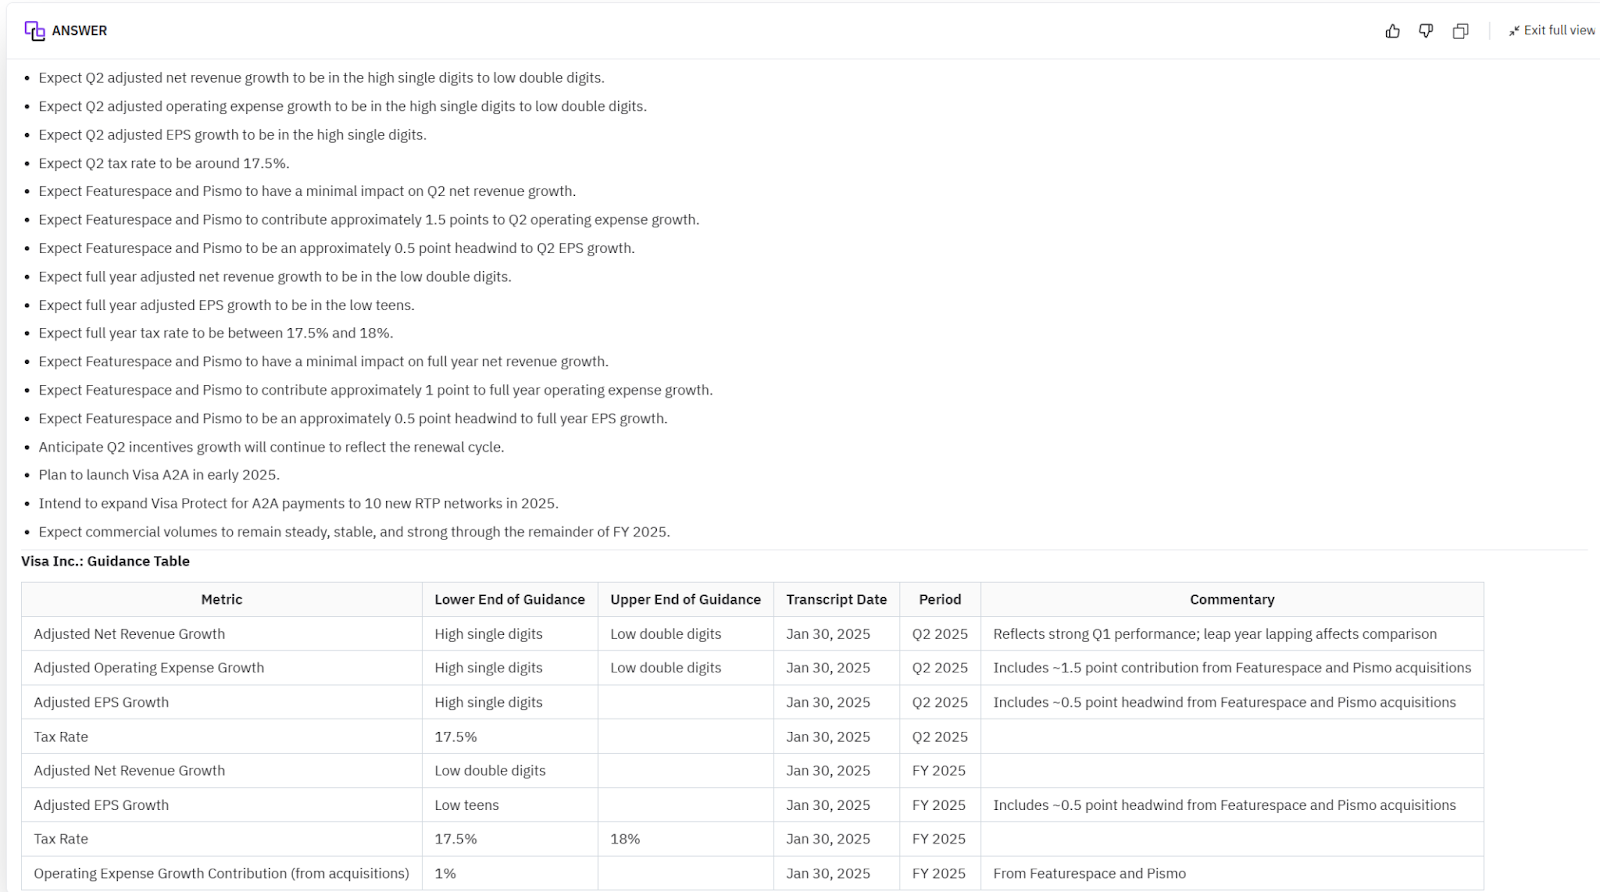Click bullet 'Expect Q2 tax rate' 17.5%
The image size is (1600, 892).
pyautogui.click(x=164, y=163)
